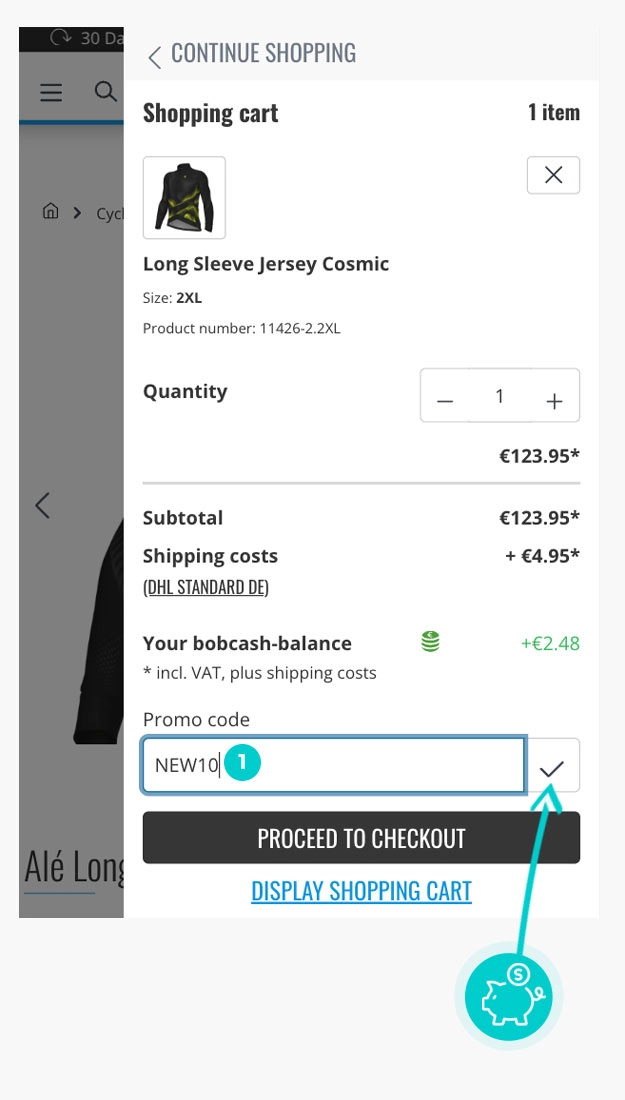This screenshot has height=1100, width=625.
Task: Show previous product image with left arrow
Action: 42,505
